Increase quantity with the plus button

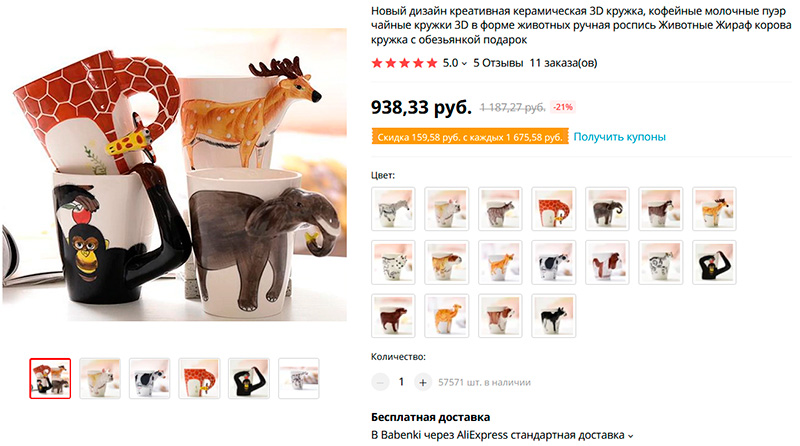[422, 382]
